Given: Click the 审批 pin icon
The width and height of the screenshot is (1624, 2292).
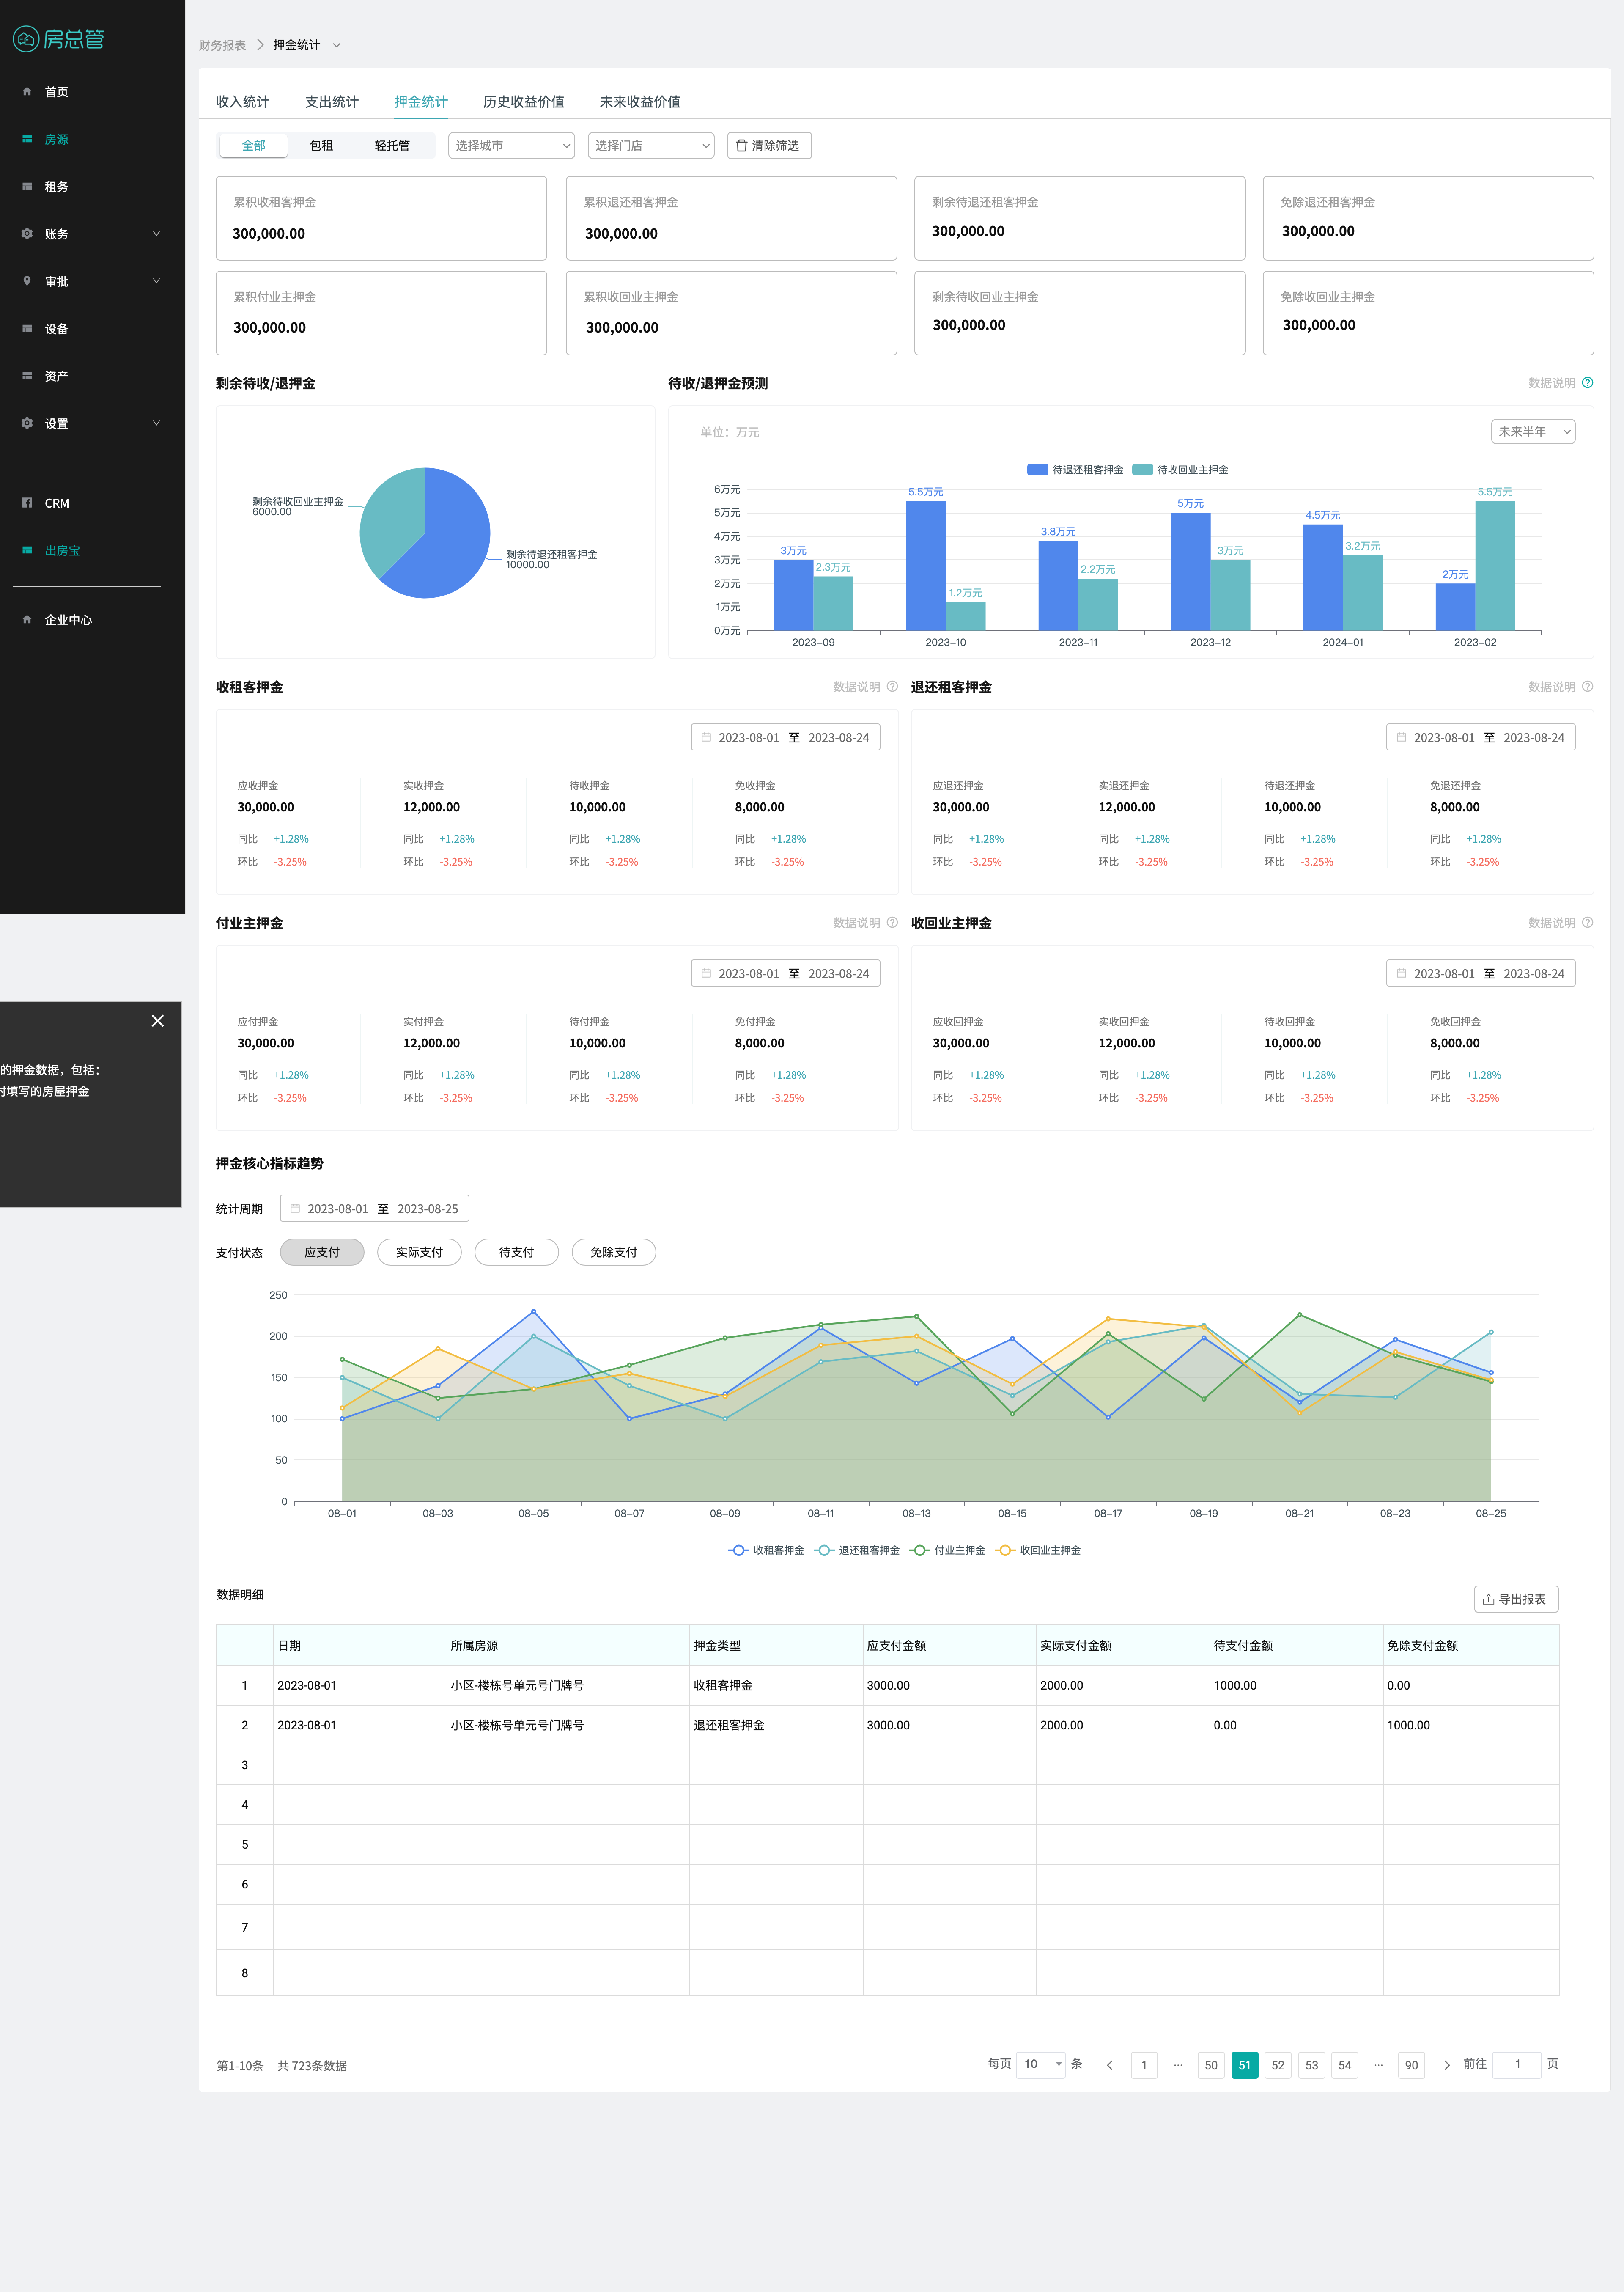Looking at the screenshot, I should click(27, 281).
